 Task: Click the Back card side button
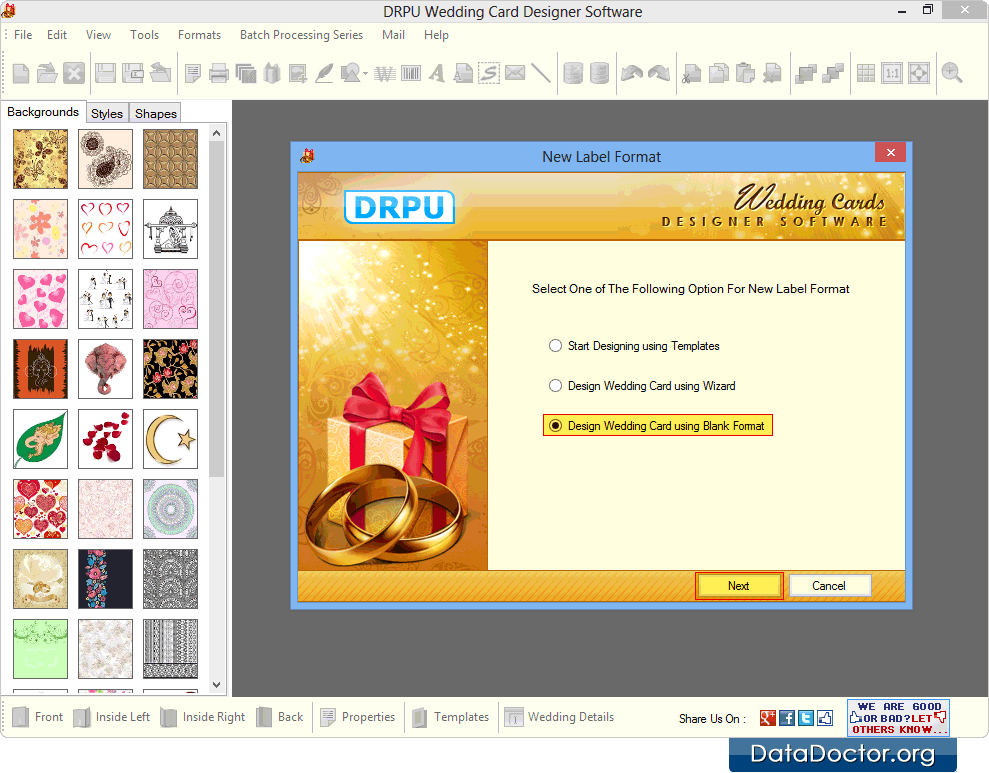point(280,717)
